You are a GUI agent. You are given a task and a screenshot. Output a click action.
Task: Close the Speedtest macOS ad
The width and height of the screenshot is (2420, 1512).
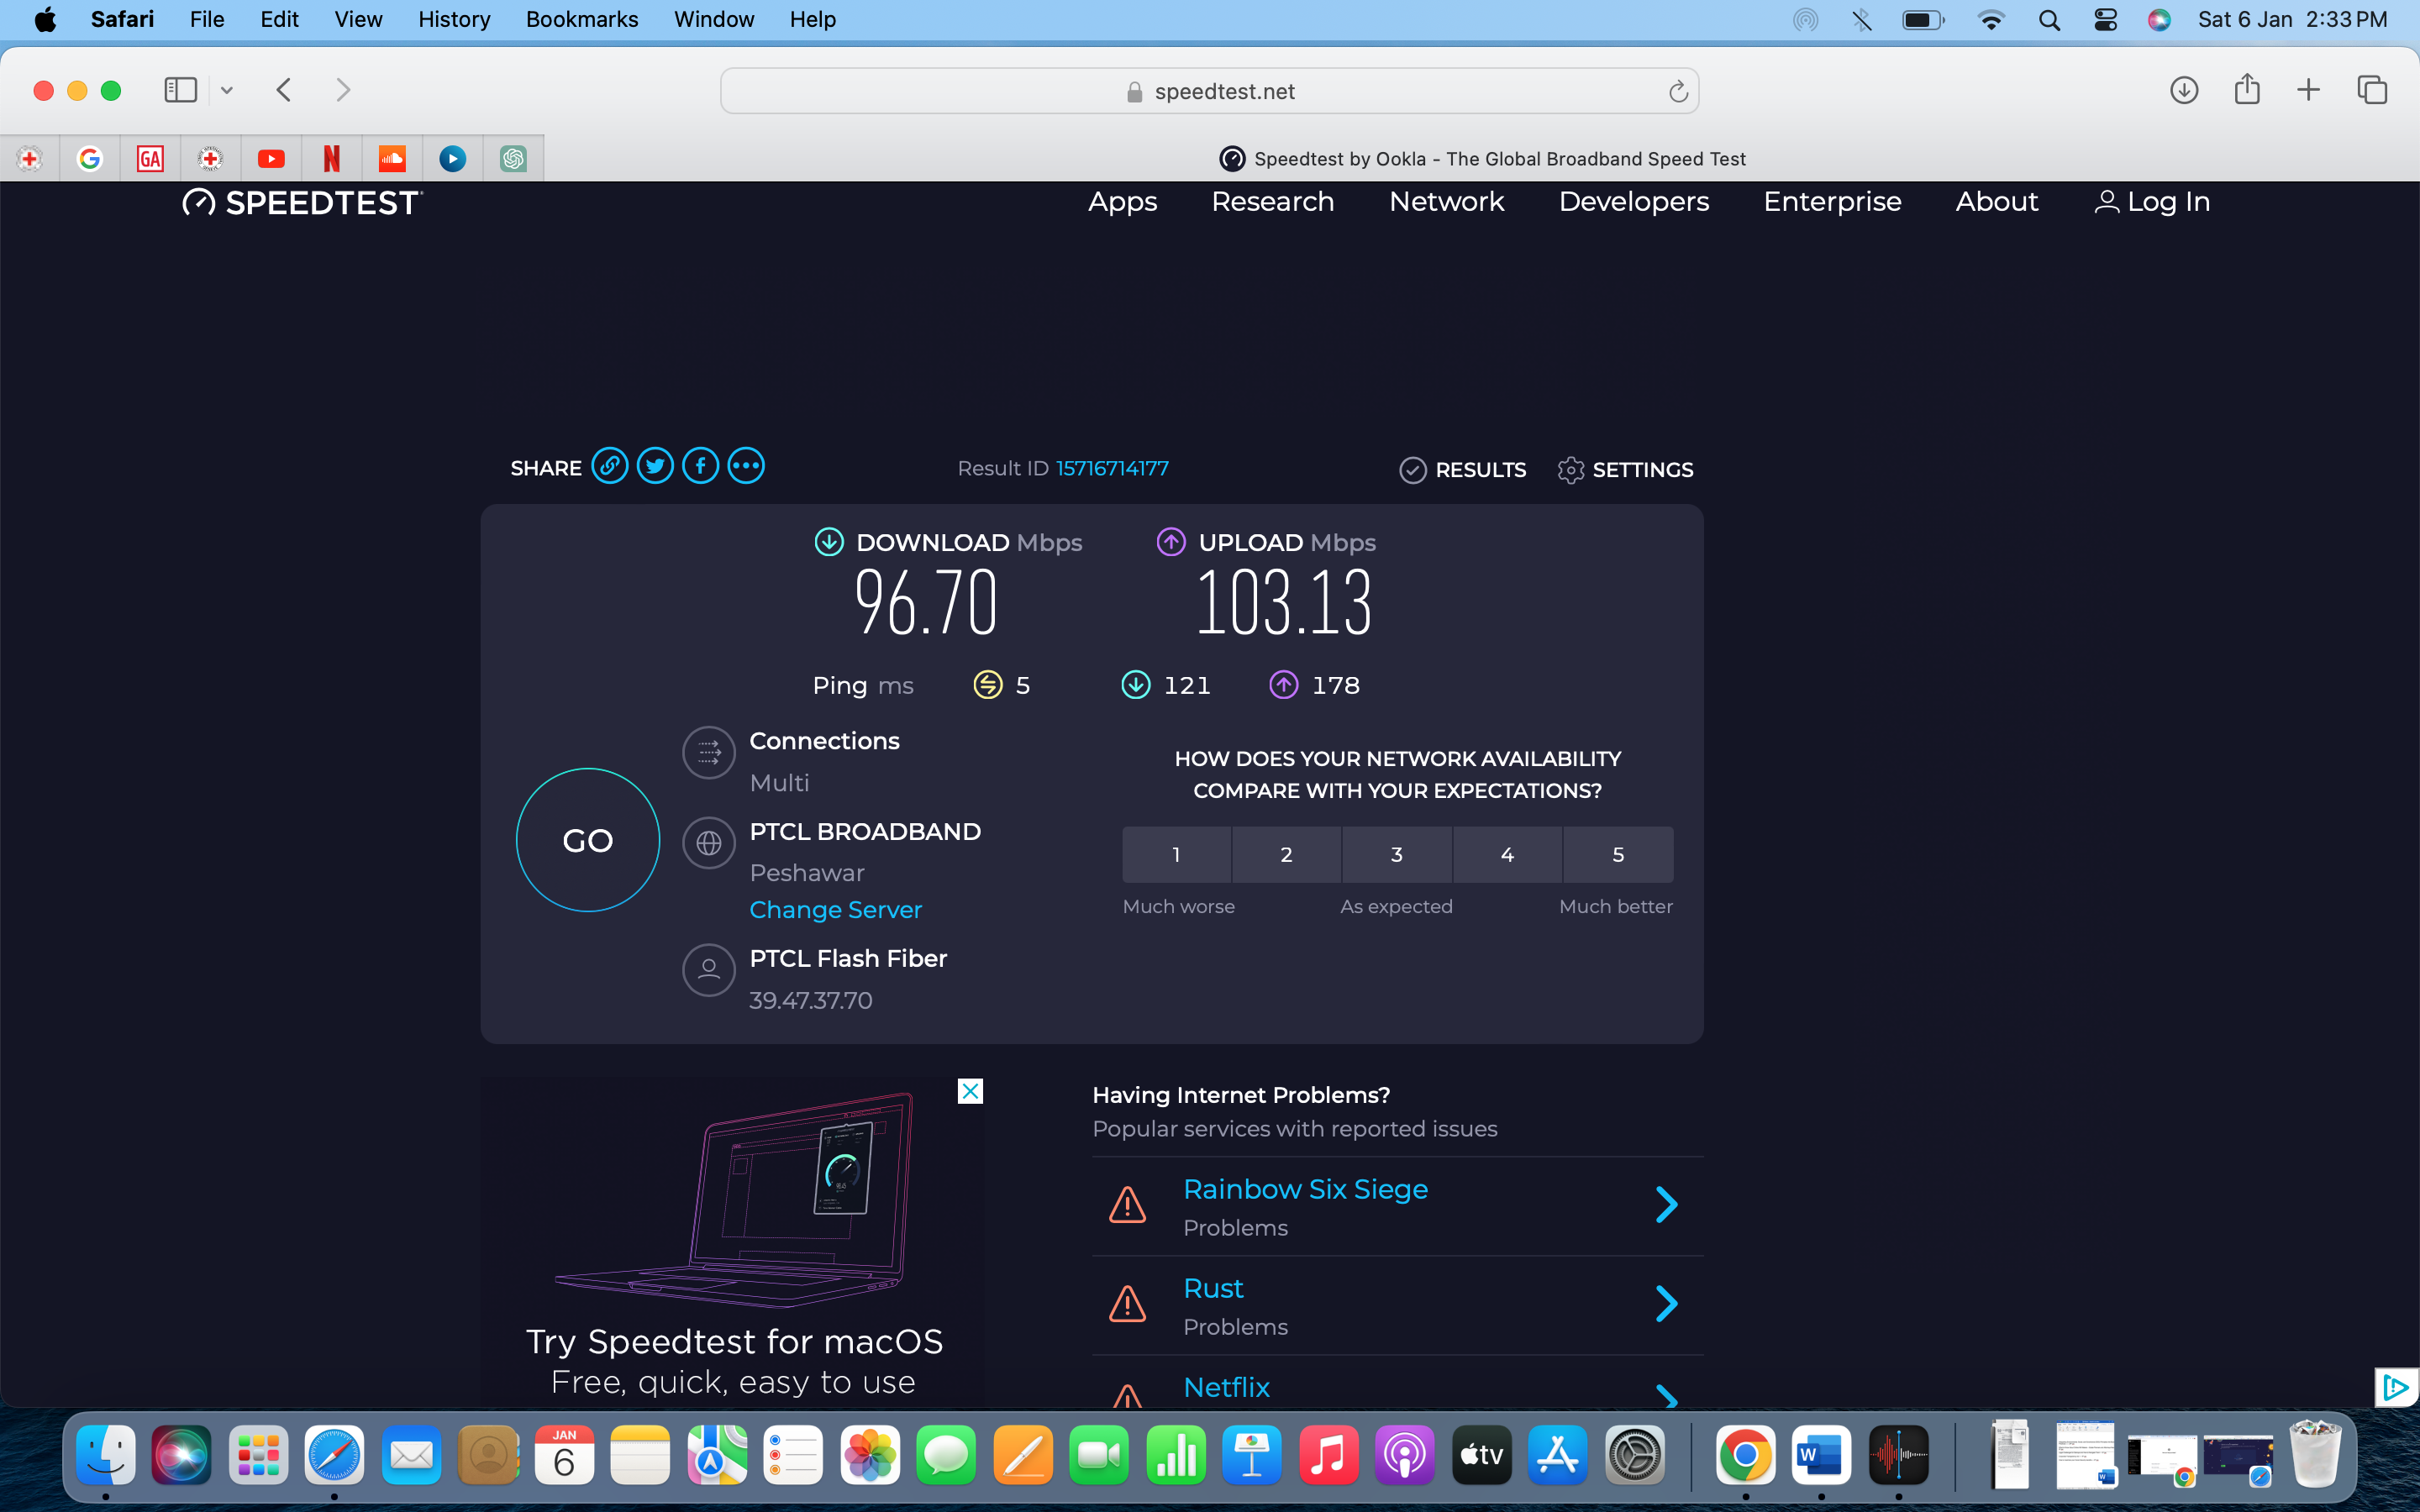970,1091
